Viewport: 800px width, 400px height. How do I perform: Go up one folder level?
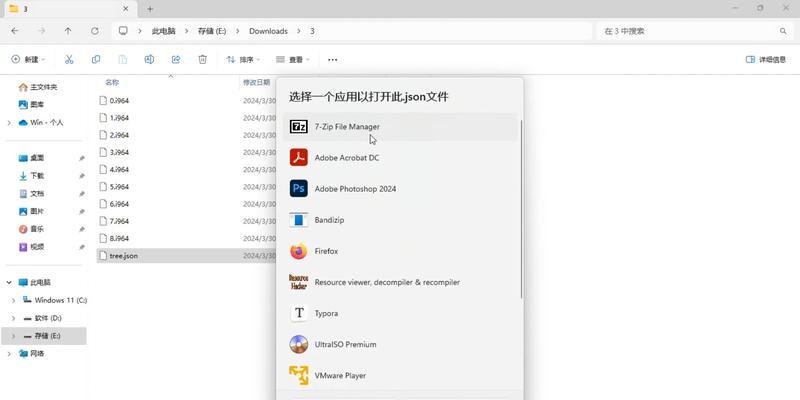(x=68, y=31)
